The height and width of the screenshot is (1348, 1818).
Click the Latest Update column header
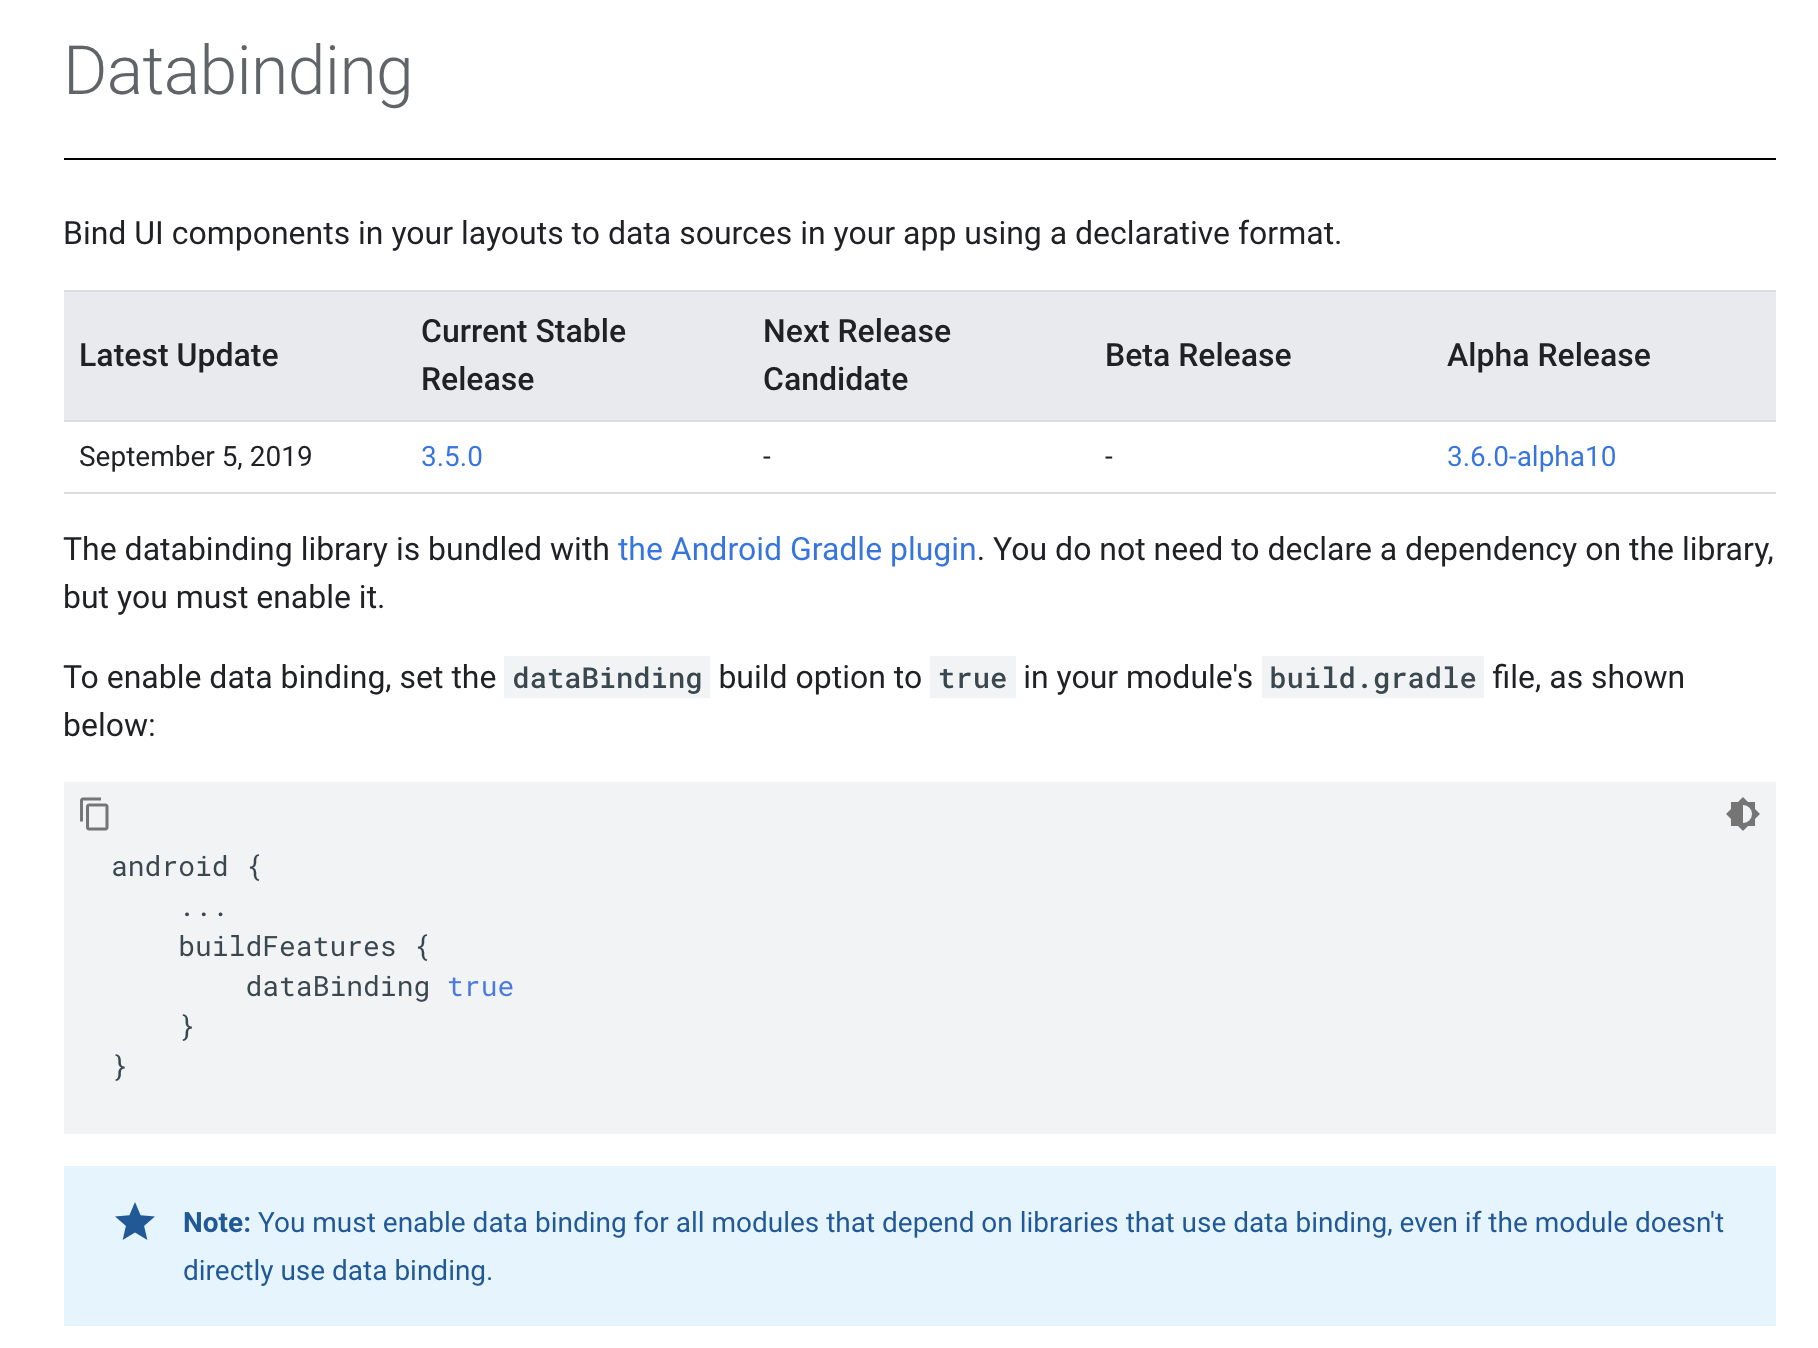point(179,356)
